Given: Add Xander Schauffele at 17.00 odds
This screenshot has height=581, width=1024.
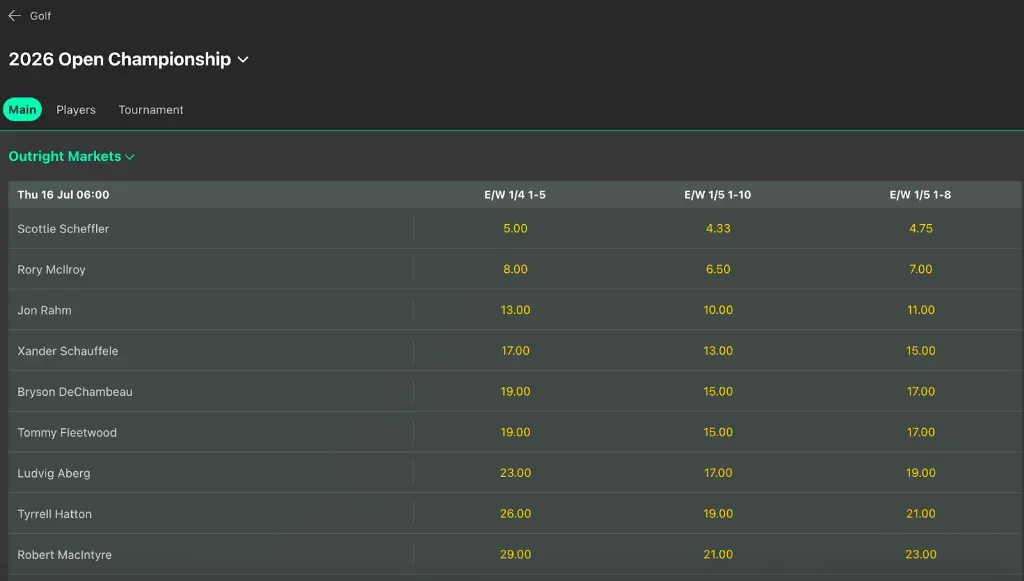Looking at the screenshot, I should click(515, 351).
